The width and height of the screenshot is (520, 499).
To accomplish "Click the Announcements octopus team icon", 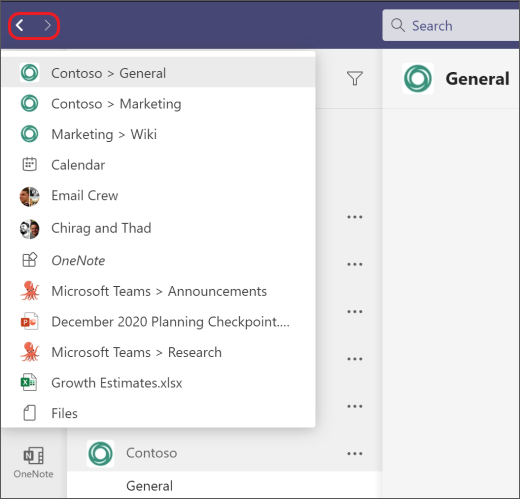I will (30, 291).
